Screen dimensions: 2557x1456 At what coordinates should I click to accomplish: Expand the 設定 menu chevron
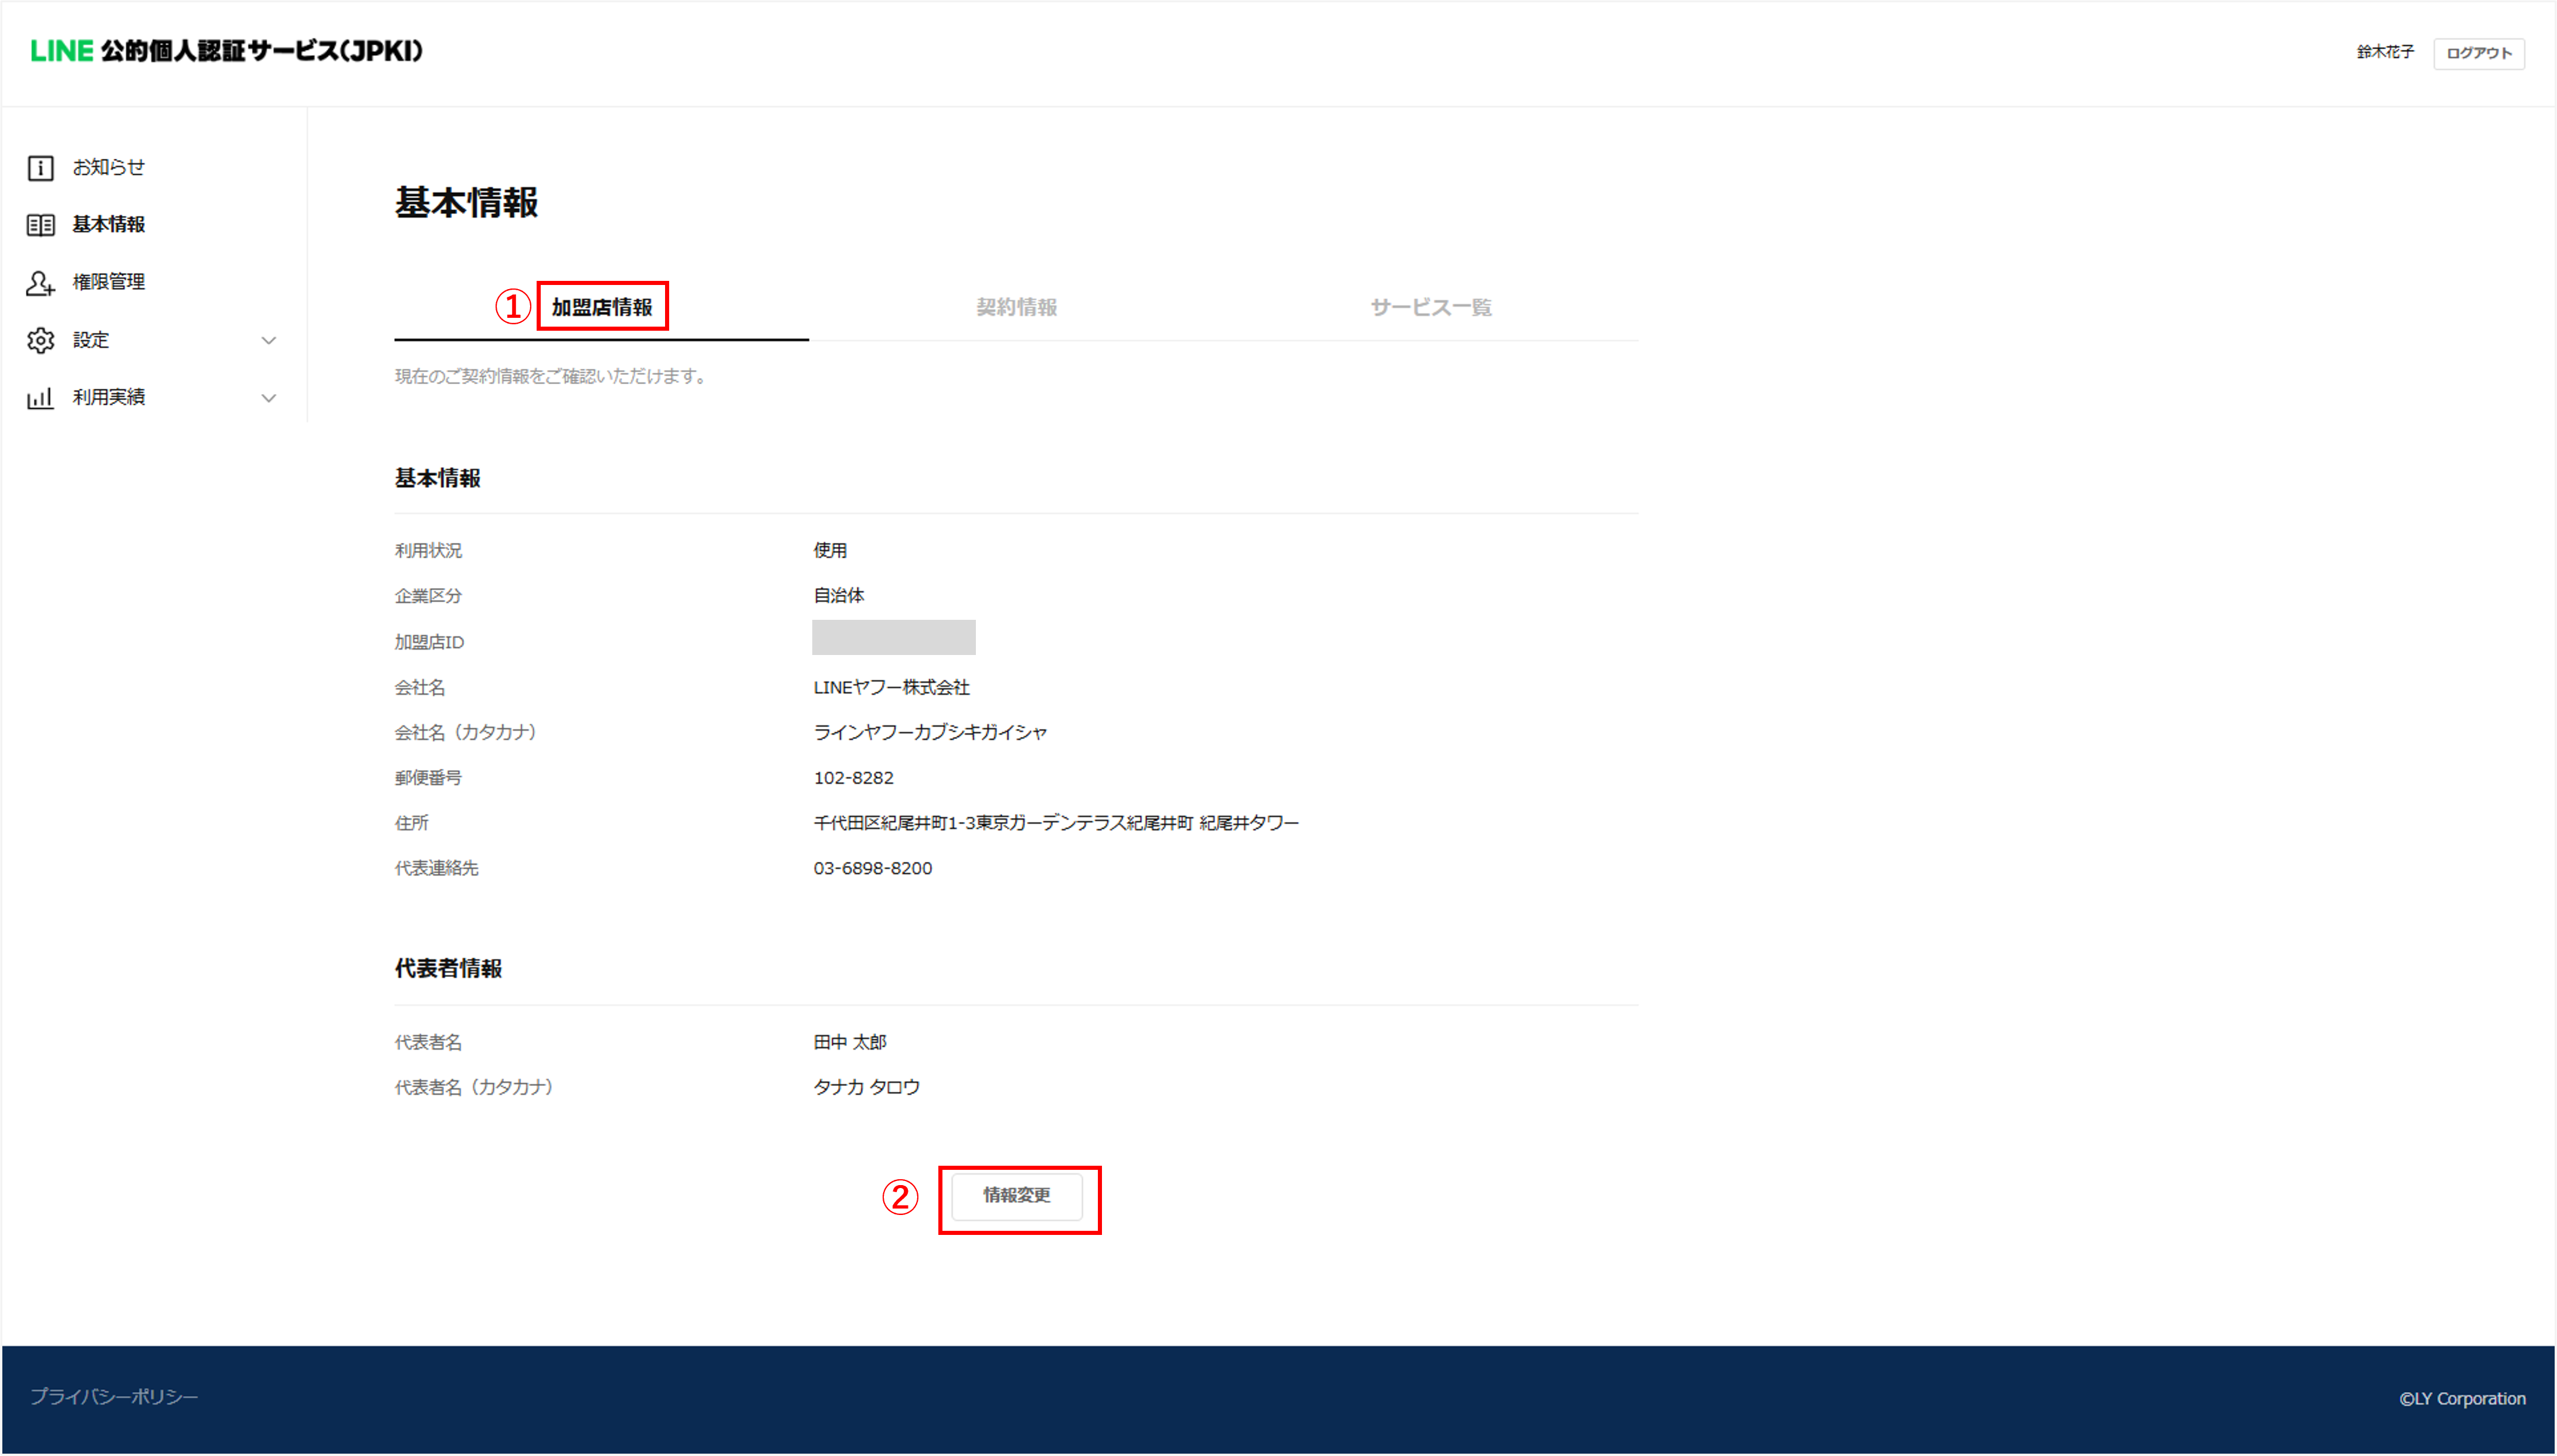[268, 341]
